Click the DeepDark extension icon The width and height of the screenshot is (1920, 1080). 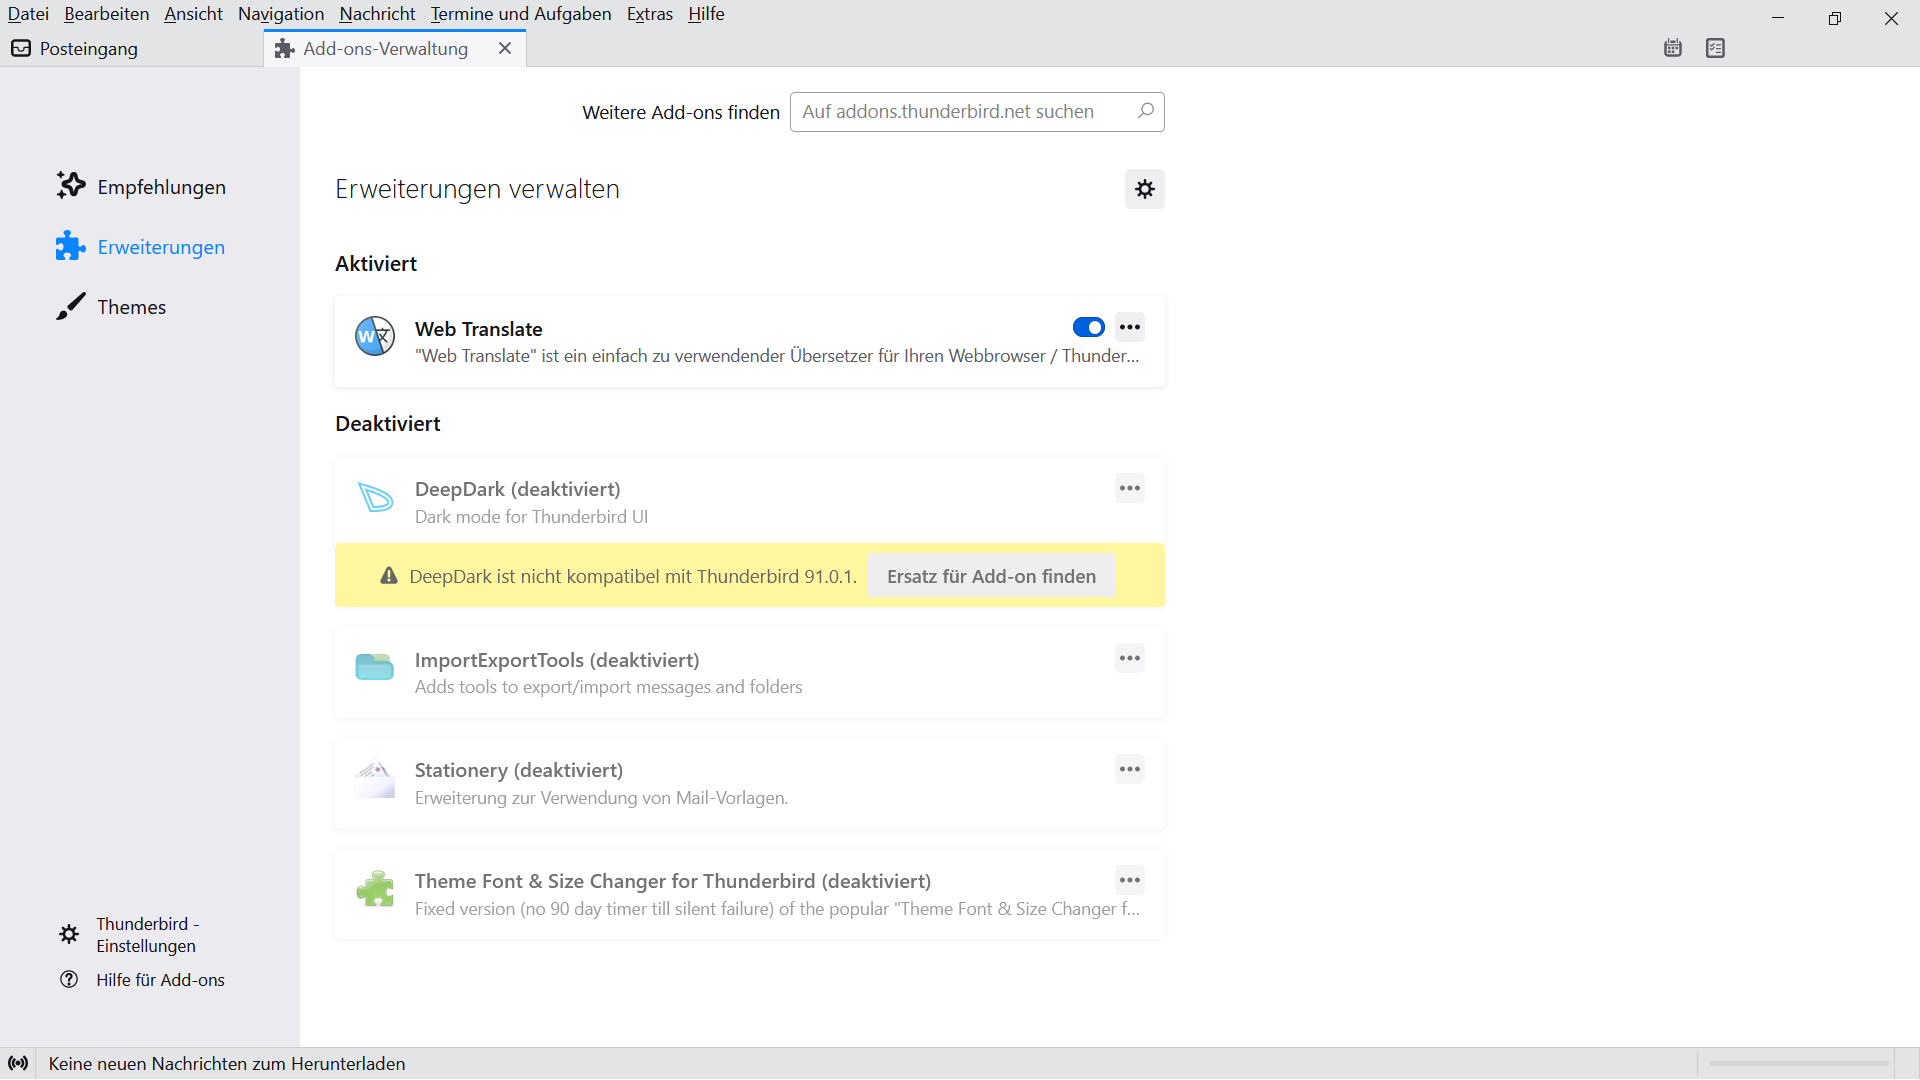pyautogui.click(x=375, y=496)
